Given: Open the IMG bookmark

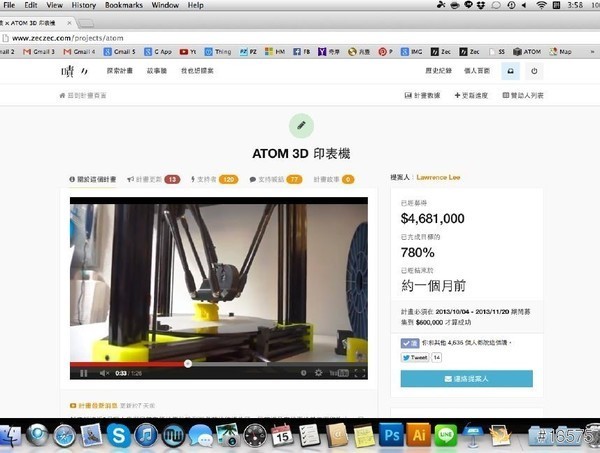Looking at the screenshot, I should 411,52.
